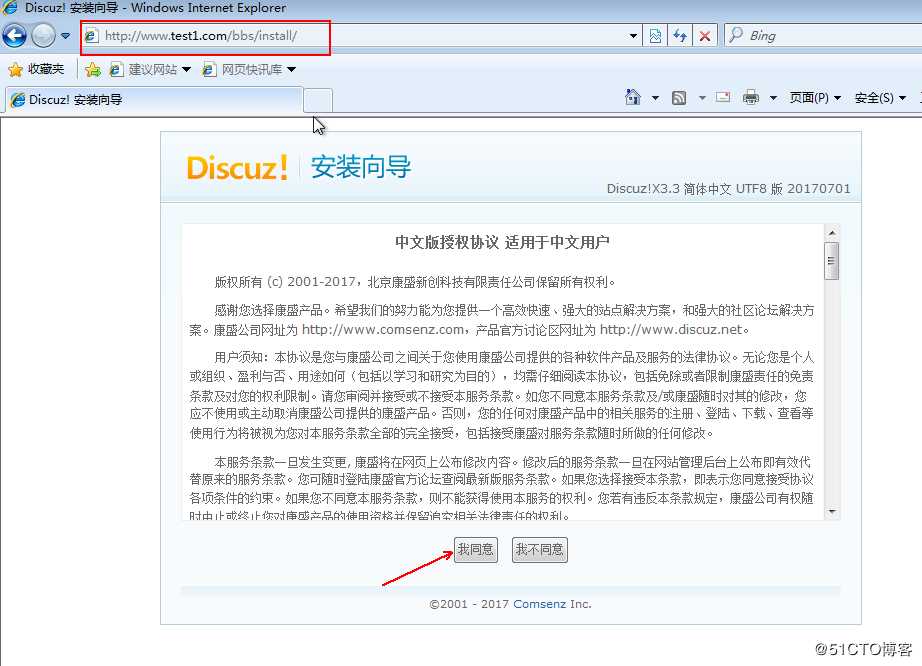Open the 收藏夹 favorites button
This screenshot has width=922, height=666.
click(36, 69)
